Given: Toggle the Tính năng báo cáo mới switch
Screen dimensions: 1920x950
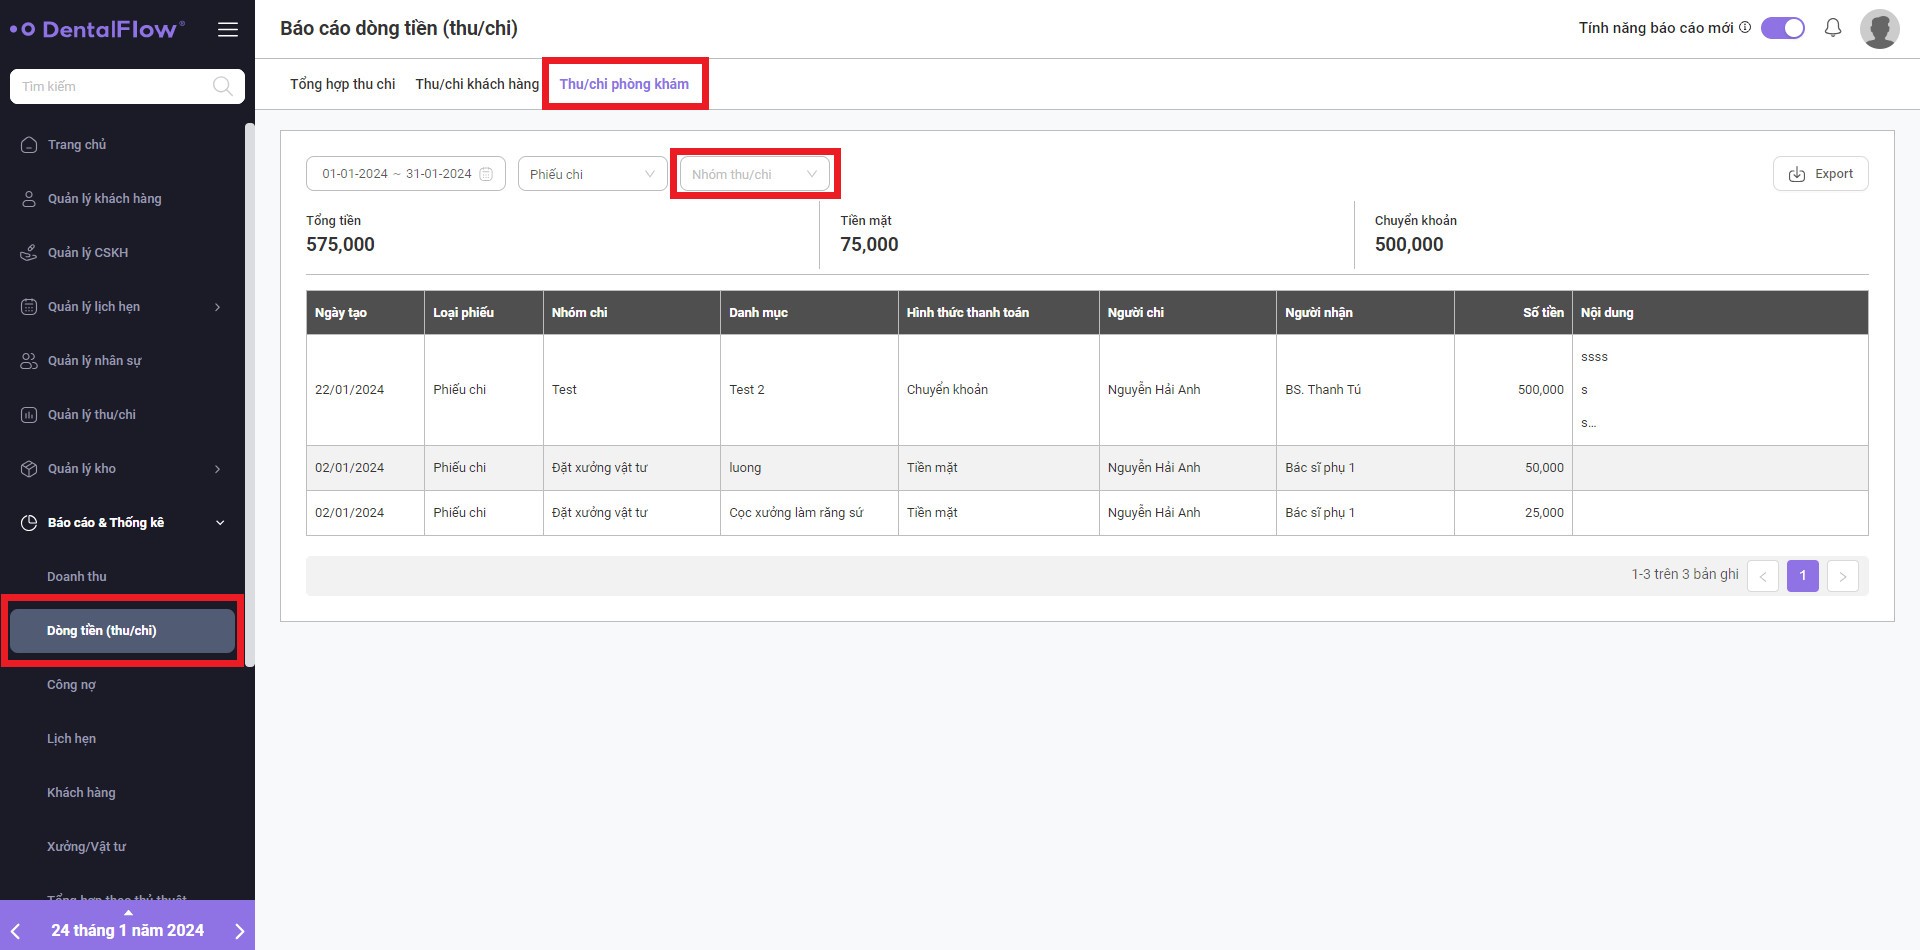Looking at the screenshot, I should click(x=1782, y=28).
